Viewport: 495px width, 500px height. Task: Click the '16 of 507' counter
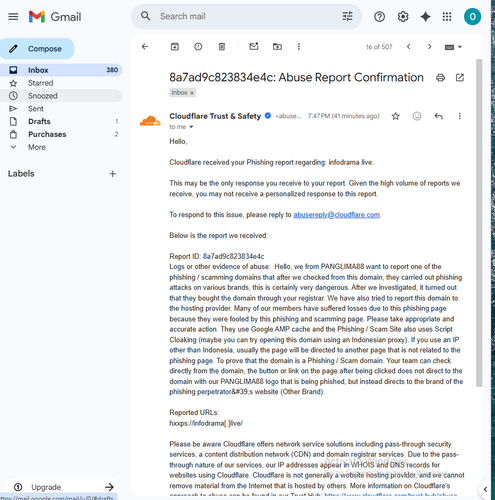tap(379, 47)
